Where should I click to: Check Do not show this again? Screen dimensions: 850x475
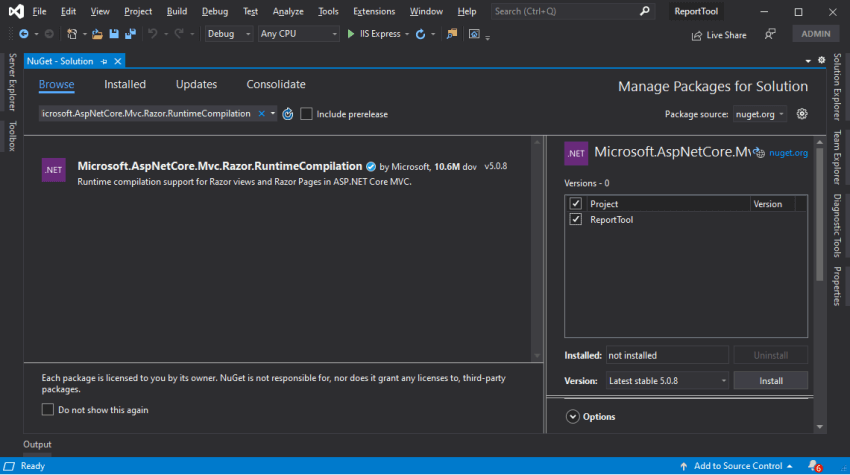tap(48, 409)
